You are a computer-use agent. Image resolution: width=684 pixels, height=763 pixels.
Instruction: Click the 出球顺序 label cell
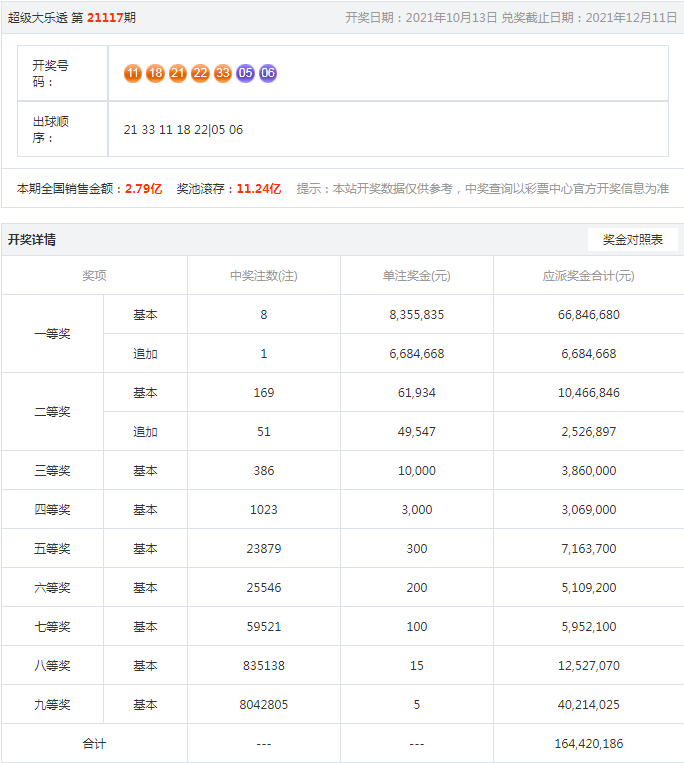pyautogui.click(x=62, y=129)
